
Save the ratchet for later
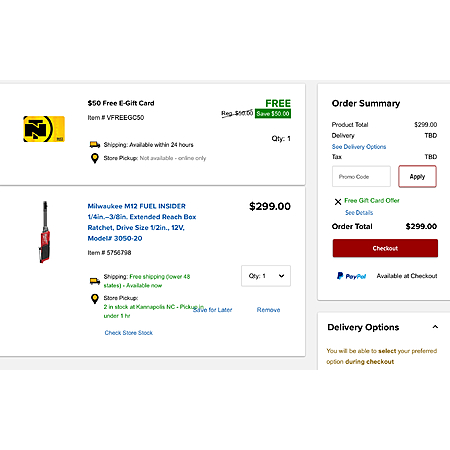[212, 310]
